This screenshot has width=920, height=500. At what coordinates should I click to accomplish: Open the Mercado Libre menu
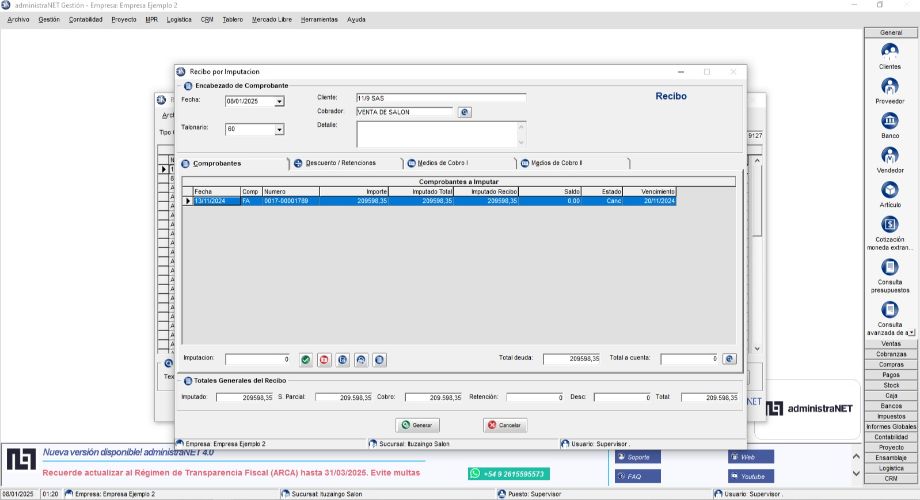click(x=272, y=19)
